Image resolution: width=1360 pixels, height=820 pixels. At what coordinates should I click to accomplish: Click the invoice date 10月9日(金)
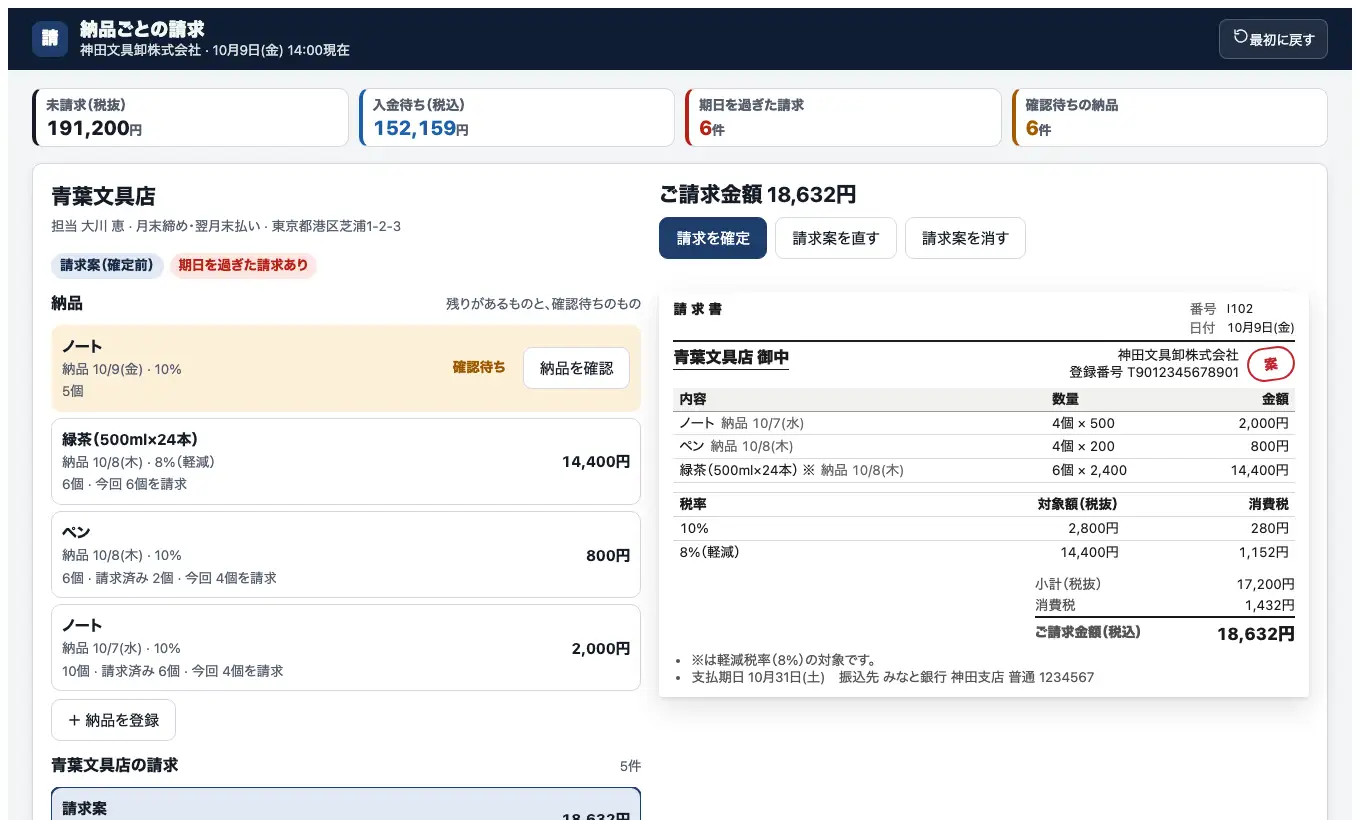click(x=1260, y=328)
